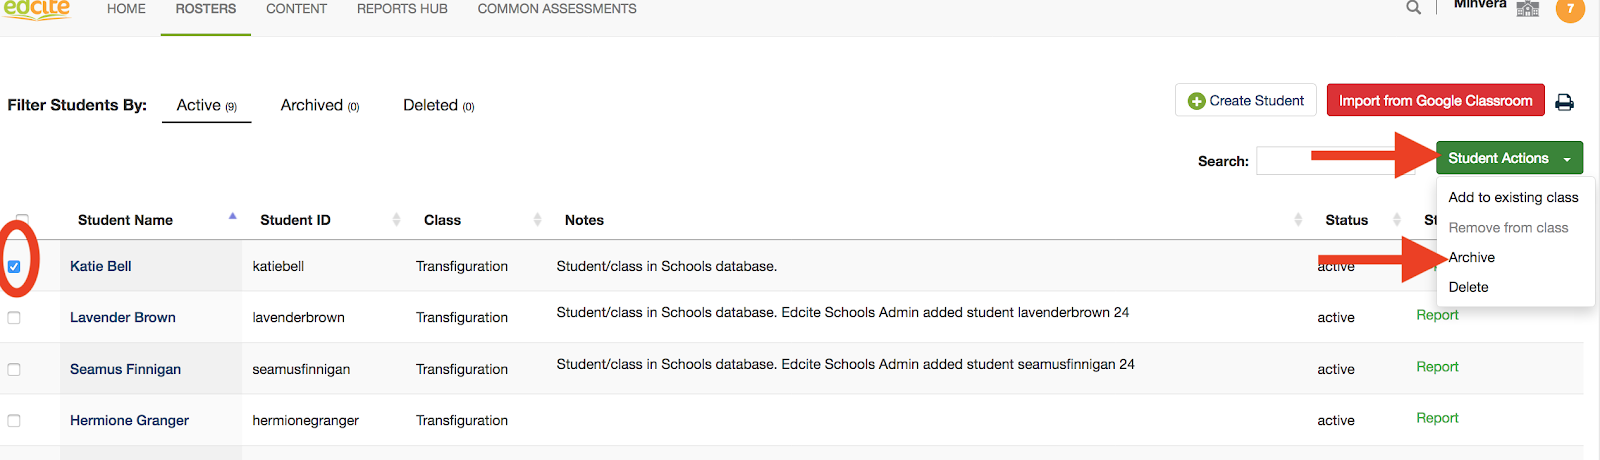Click the Create Student button
The width and height of the screenshot is (1600, 460).
1245,101
